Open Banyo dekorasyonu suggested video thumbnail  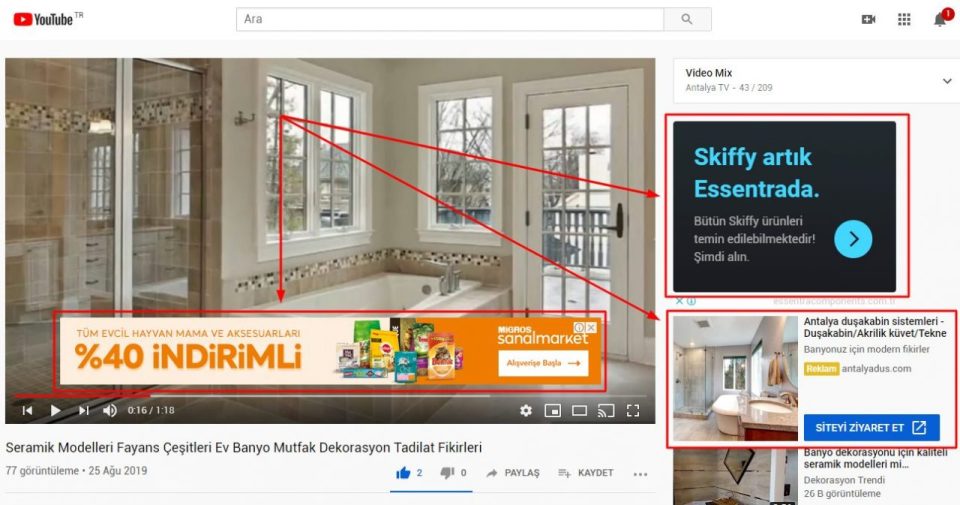[735, 477]
